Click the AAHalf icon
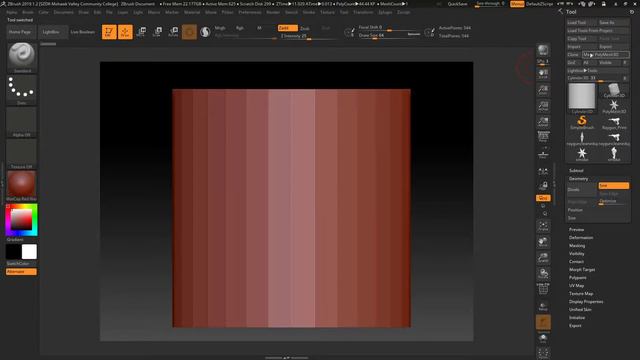 543,122
